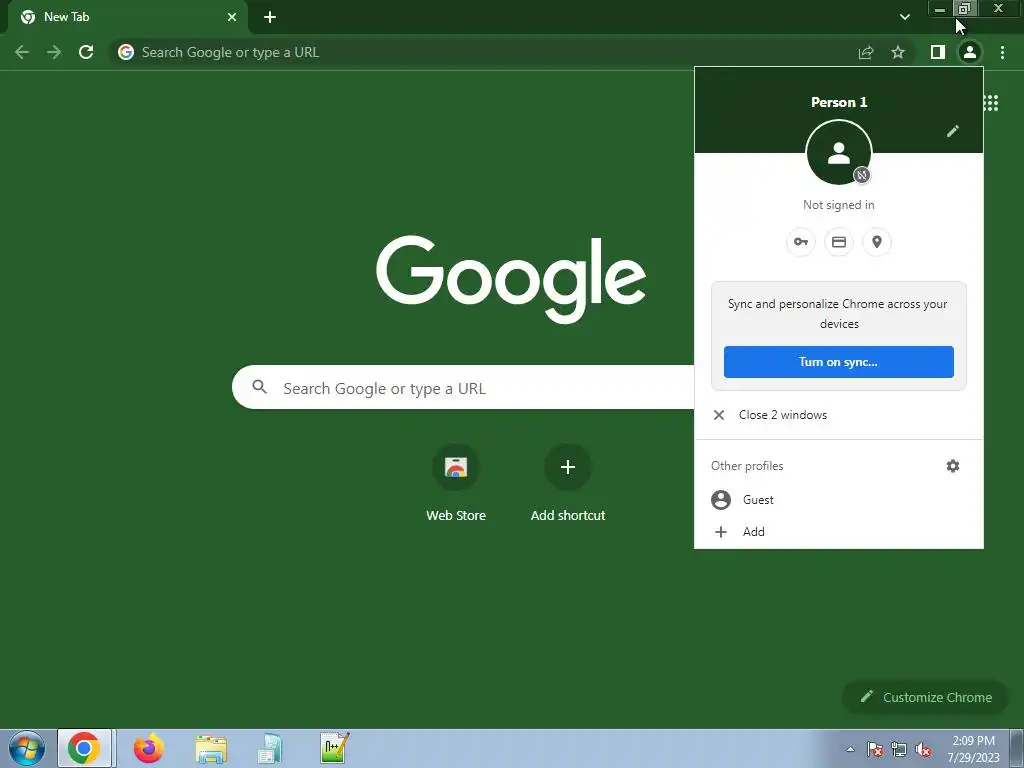Click Customize Chrome button
Image resolution: width=1024 pixels, height=768 pixels.
point(926,697)
